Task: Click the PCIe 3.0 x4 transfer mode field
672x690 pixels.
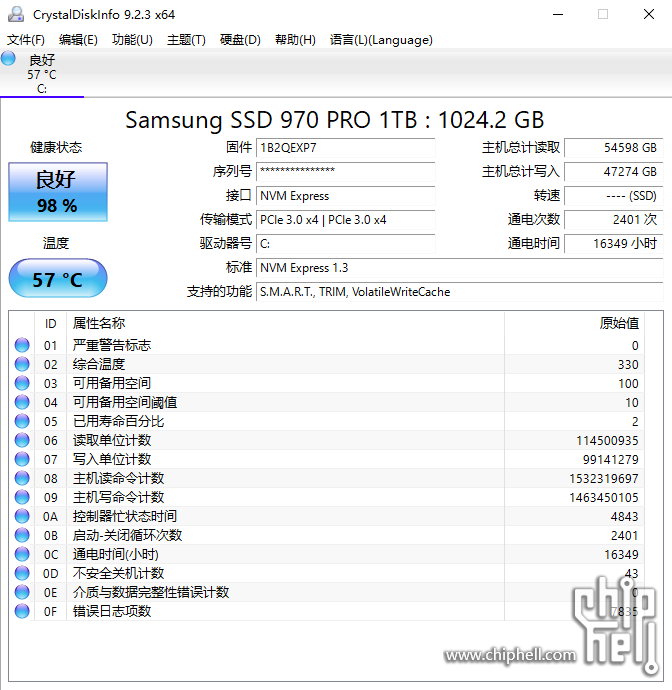Action: [x=346, y=220]
